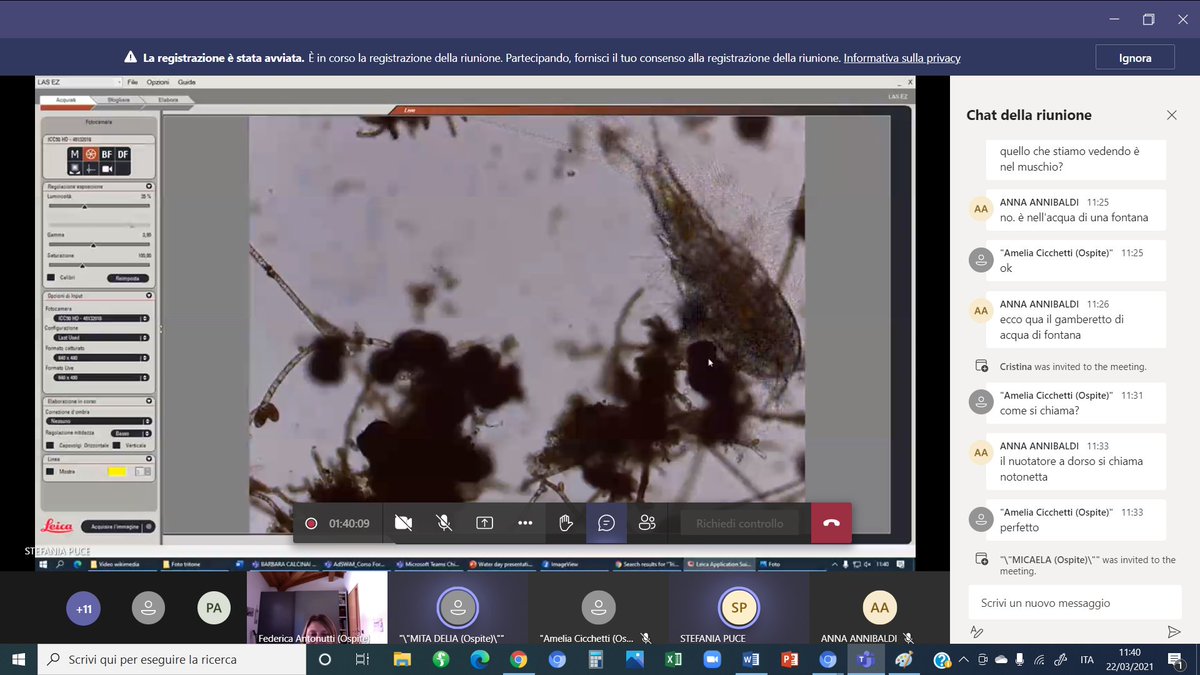Turn on camera in Teams call toolbar
Screen dimensions: 1200x675
click(404, 523)
